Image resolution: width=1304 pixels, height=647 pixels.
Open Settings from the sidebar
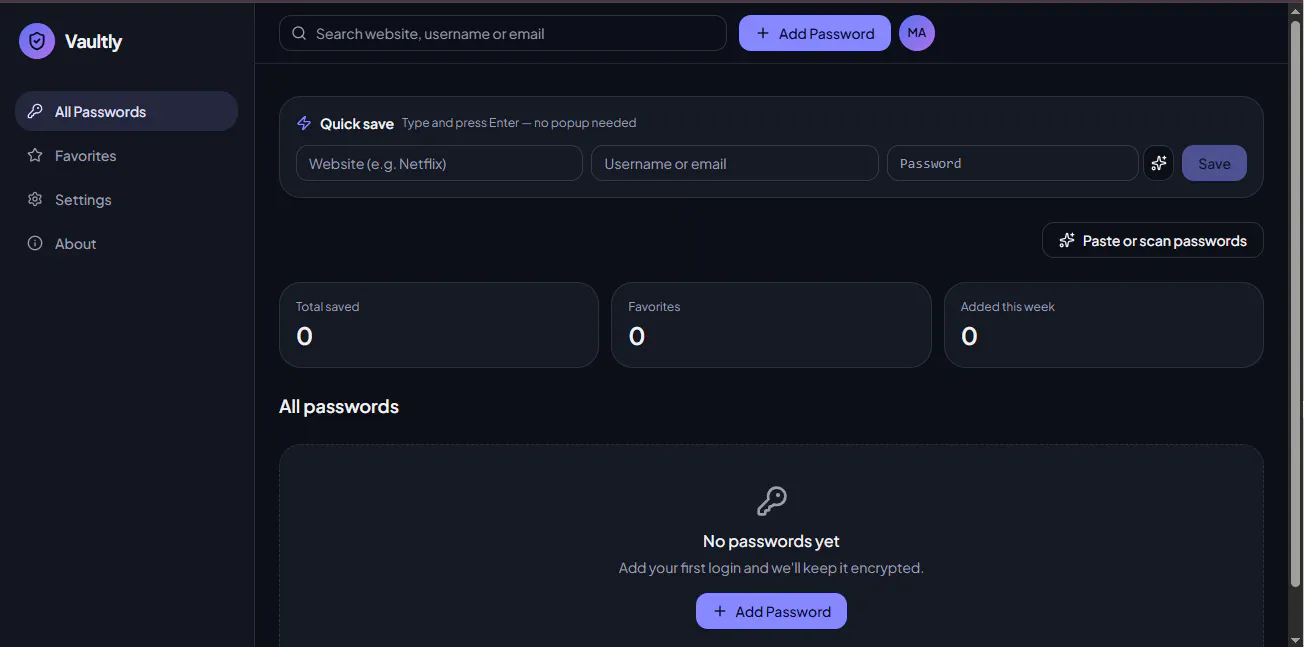tap(126, 199)
